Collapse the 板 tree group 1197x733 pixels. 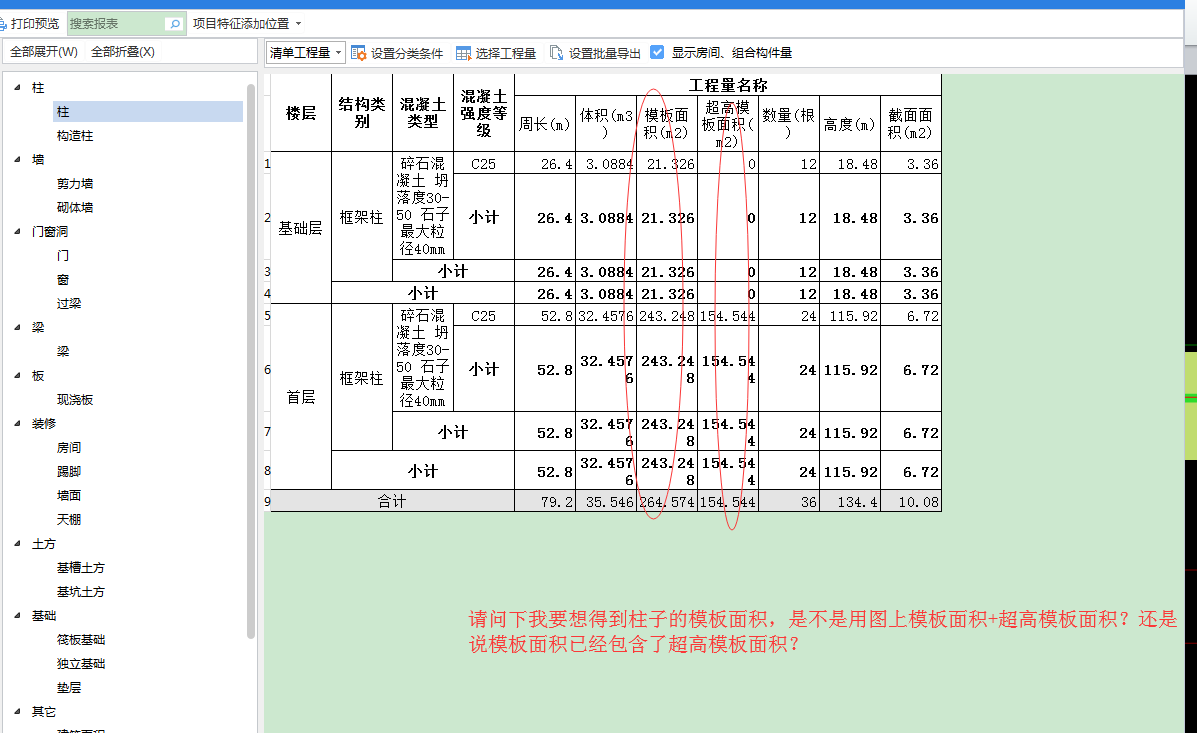(x=18, y=376)
